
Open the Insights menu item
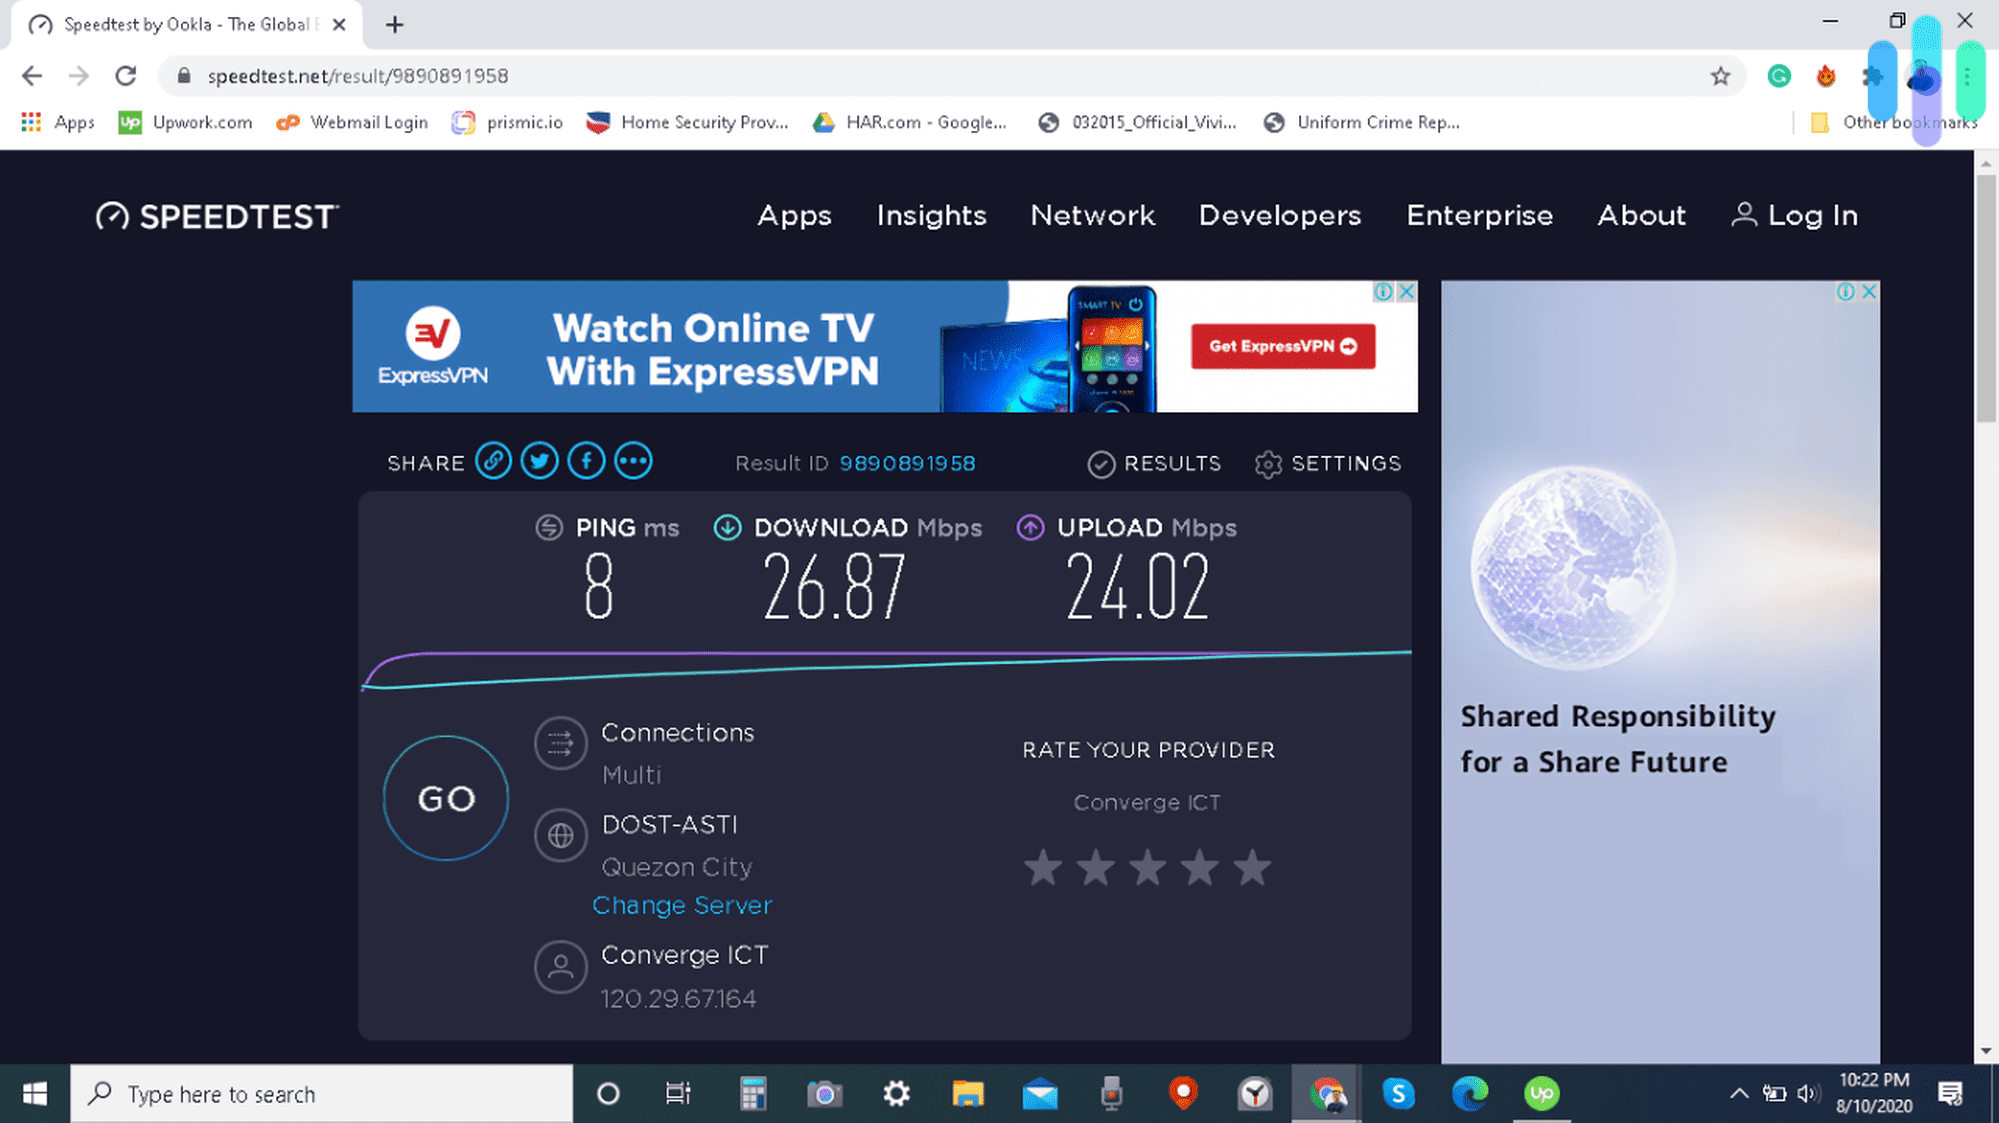point(932,216)
